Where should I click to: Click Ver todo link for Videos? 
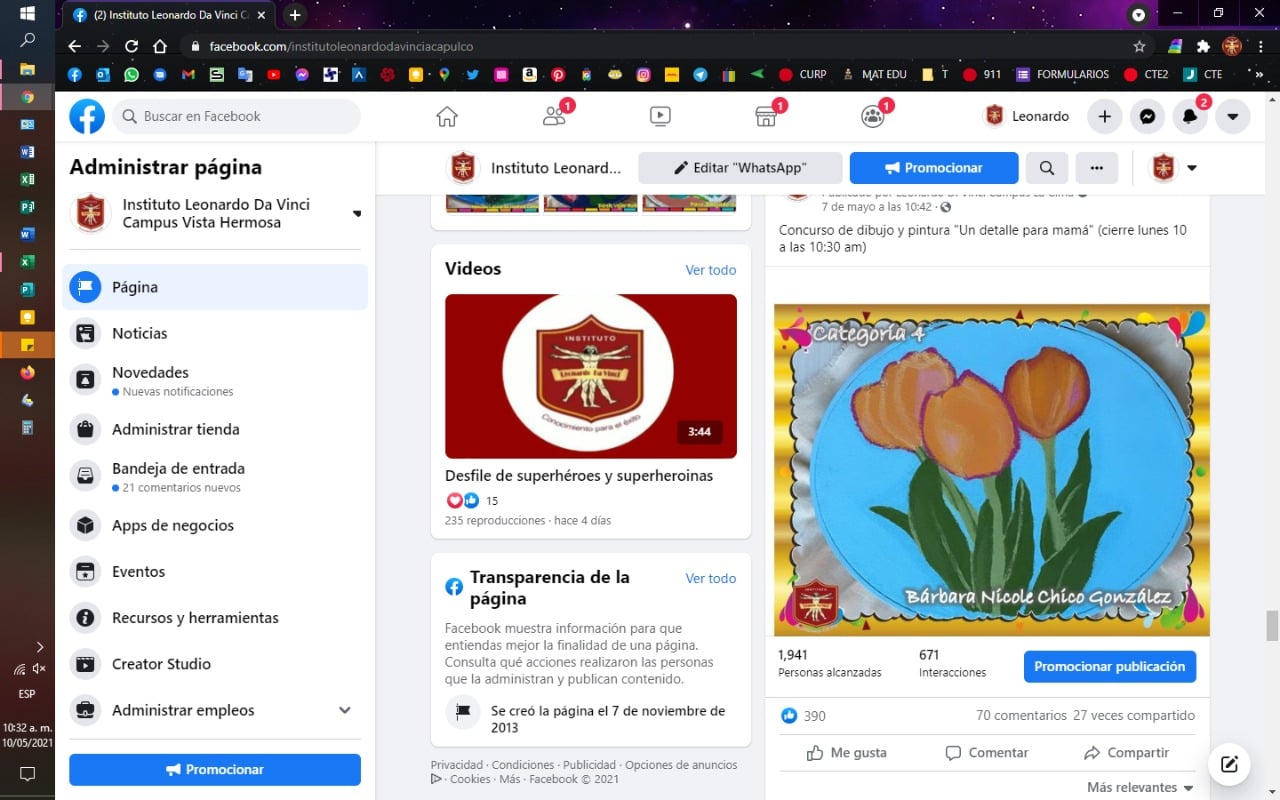tap(711, 270)
